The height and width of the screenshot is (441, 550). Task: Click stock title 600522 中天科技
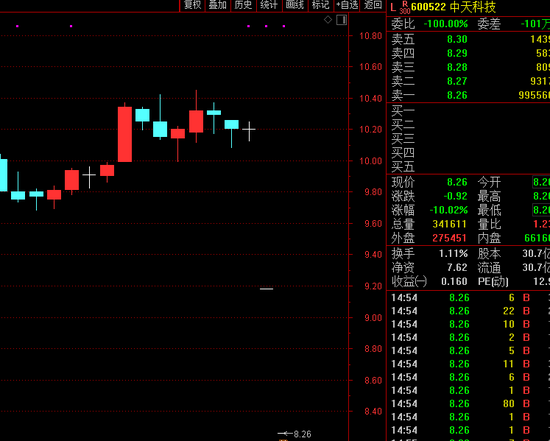[x=454, y=7]
